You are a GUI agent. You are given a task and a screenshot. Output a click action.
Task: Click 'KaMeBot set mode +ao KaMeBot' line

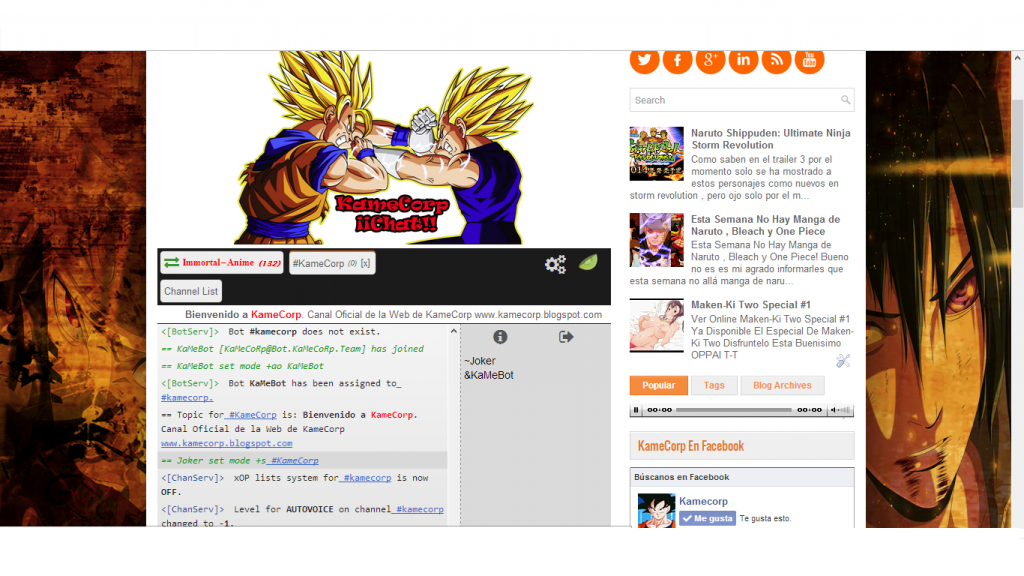pos(242,366)
